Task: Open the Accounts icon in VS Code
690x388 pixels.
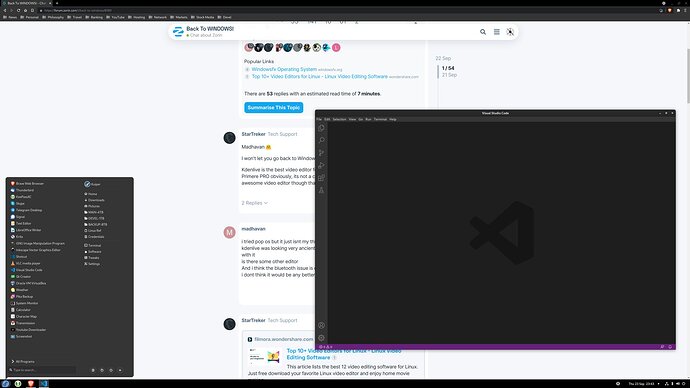Action: point(322,326)
